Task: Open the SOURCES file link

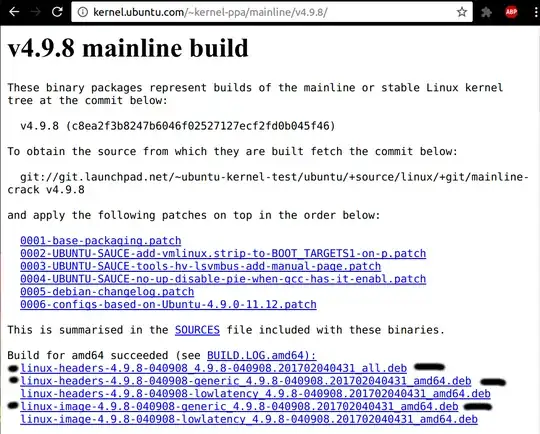Action: pyautogui.click(x=197, y=330)
